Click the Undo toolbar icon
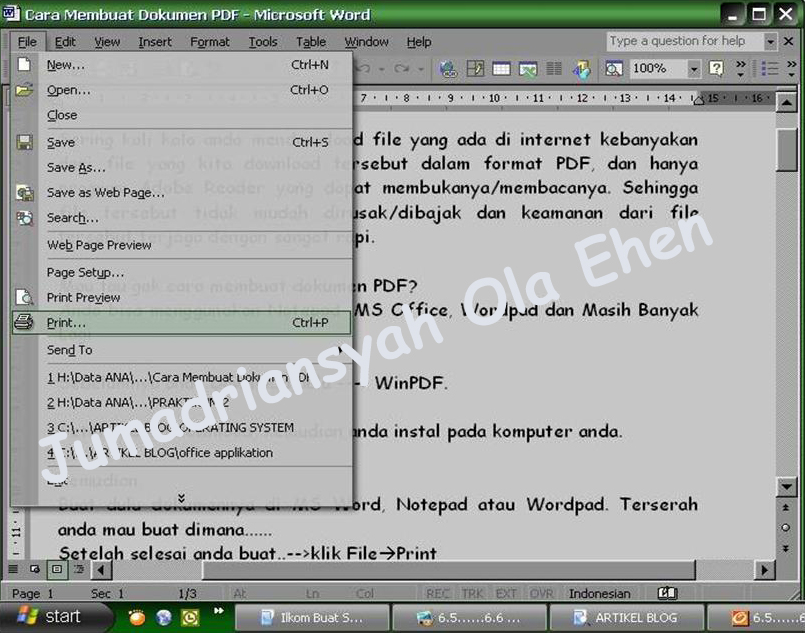This screenshot has width=805, height=633. pyautogui.click(x=363, y=68)
